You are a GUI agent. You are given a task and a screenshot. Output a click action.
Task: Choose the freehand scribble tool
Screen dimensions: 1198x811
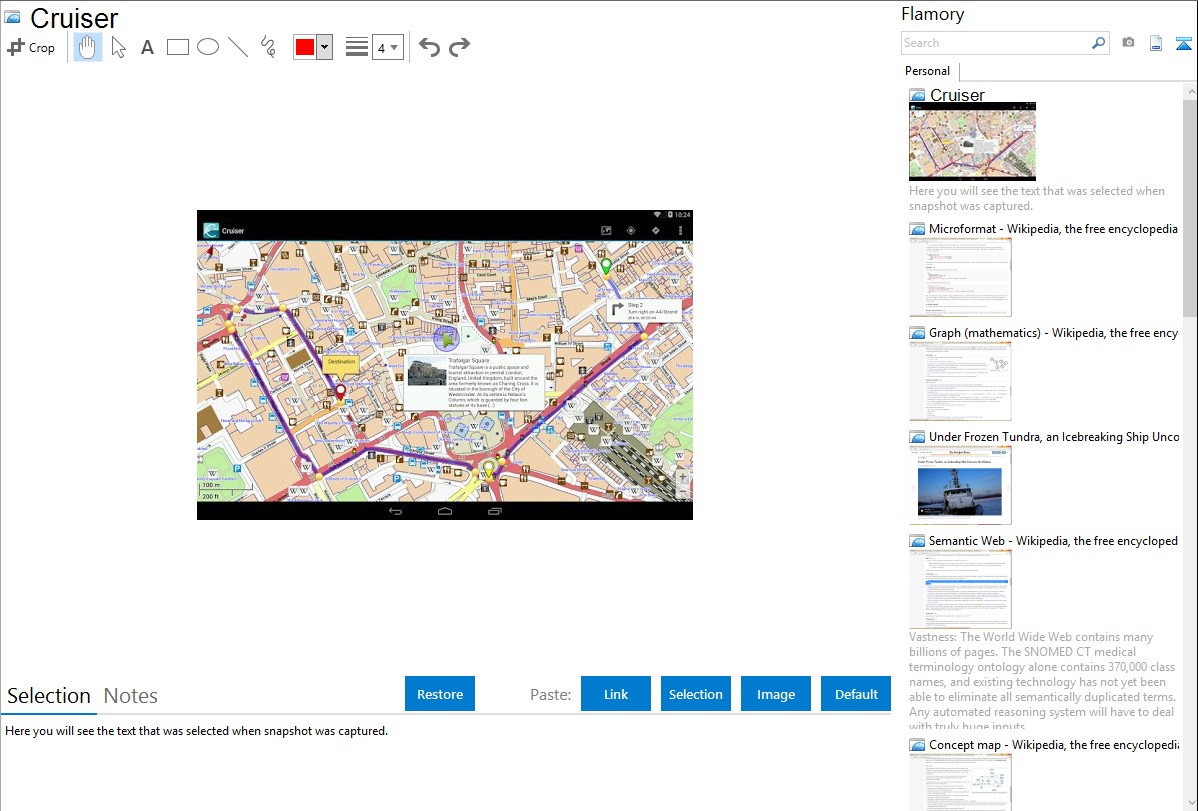tap(268, 47)
